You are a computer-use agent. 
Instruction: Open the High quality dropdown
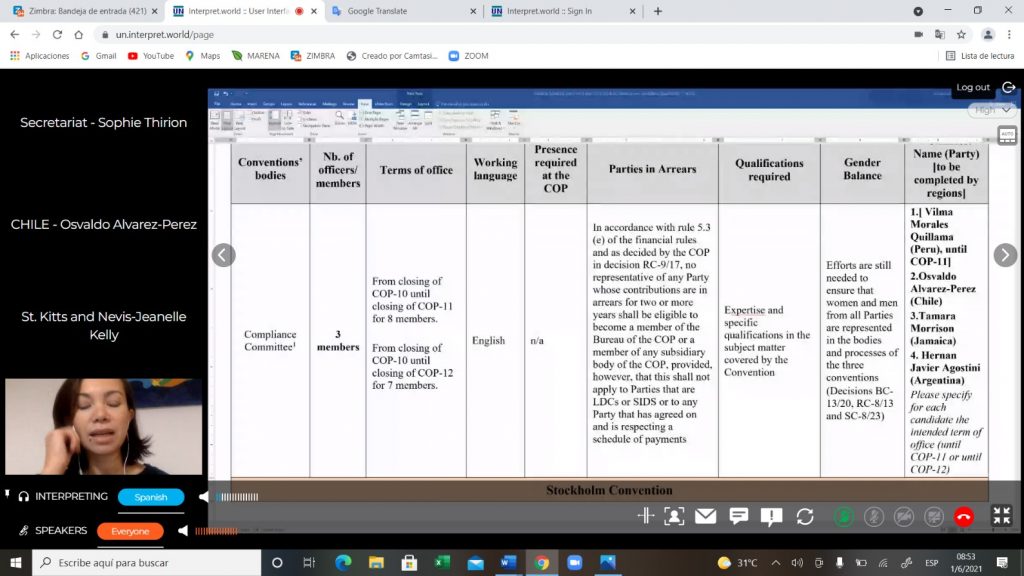[x=991, y=110]
